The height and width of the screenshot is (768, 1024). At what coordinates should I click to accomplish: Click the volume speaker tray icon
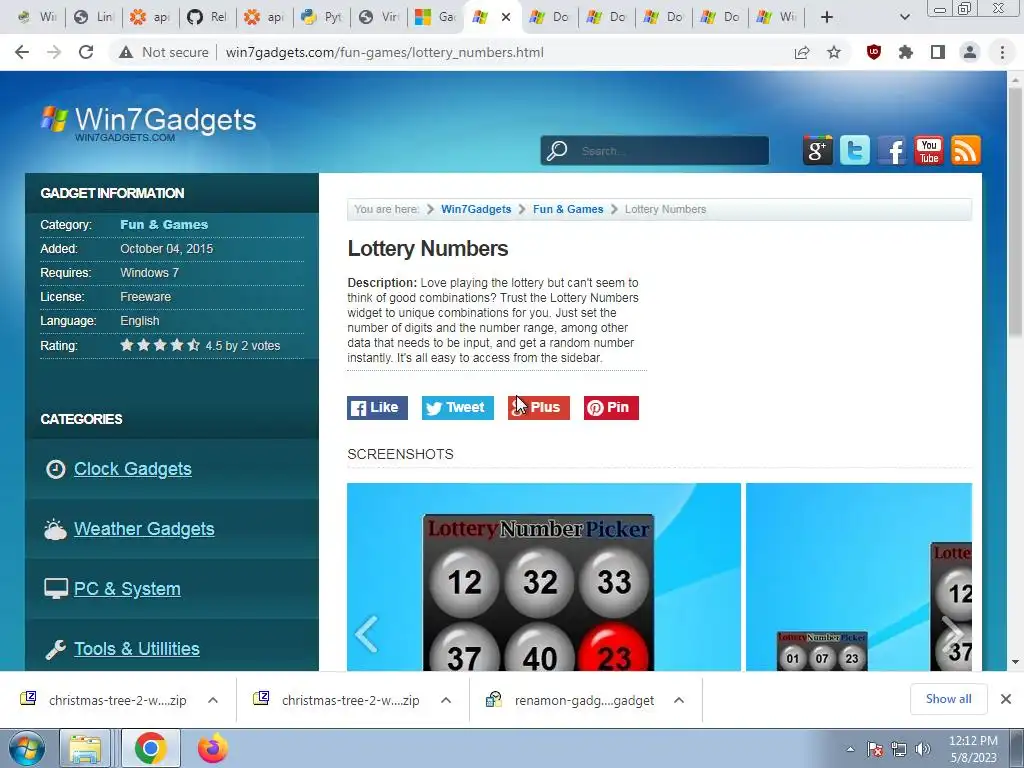(x=923, y=749)
